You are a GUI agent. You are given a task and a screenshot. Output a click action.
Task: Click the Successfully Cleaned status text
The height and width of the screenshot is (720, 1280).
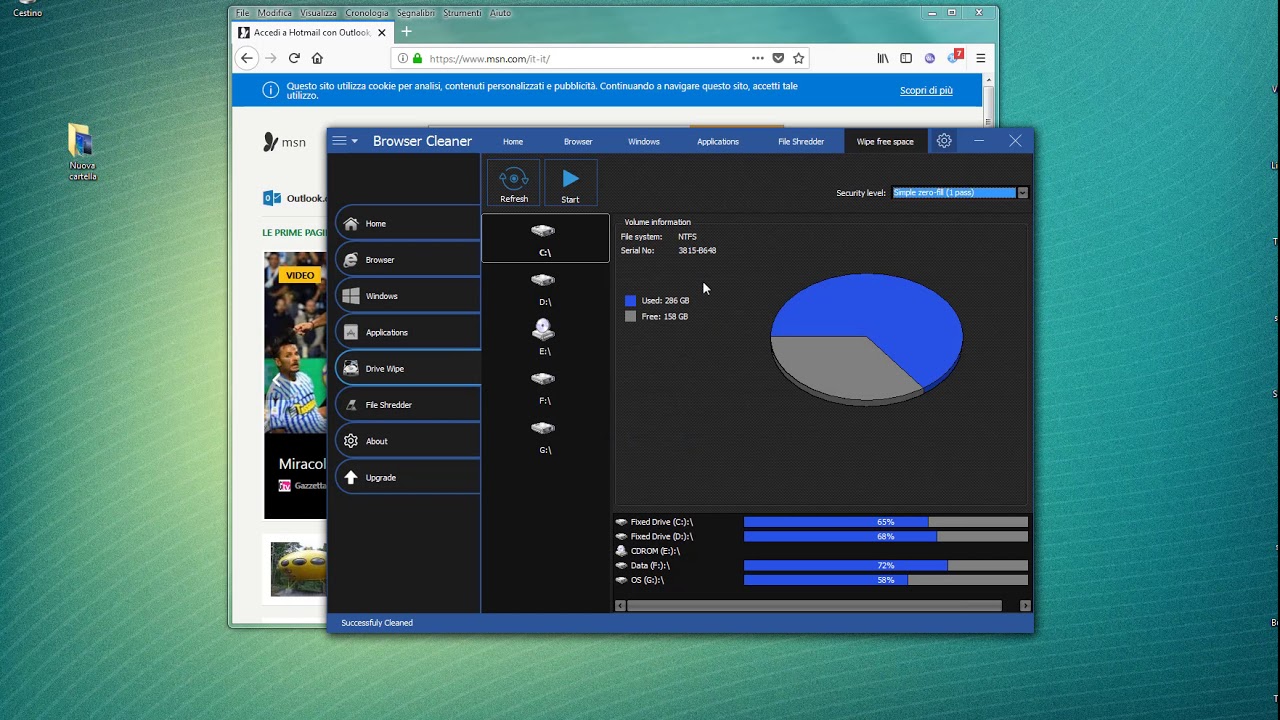pos(377,623)
